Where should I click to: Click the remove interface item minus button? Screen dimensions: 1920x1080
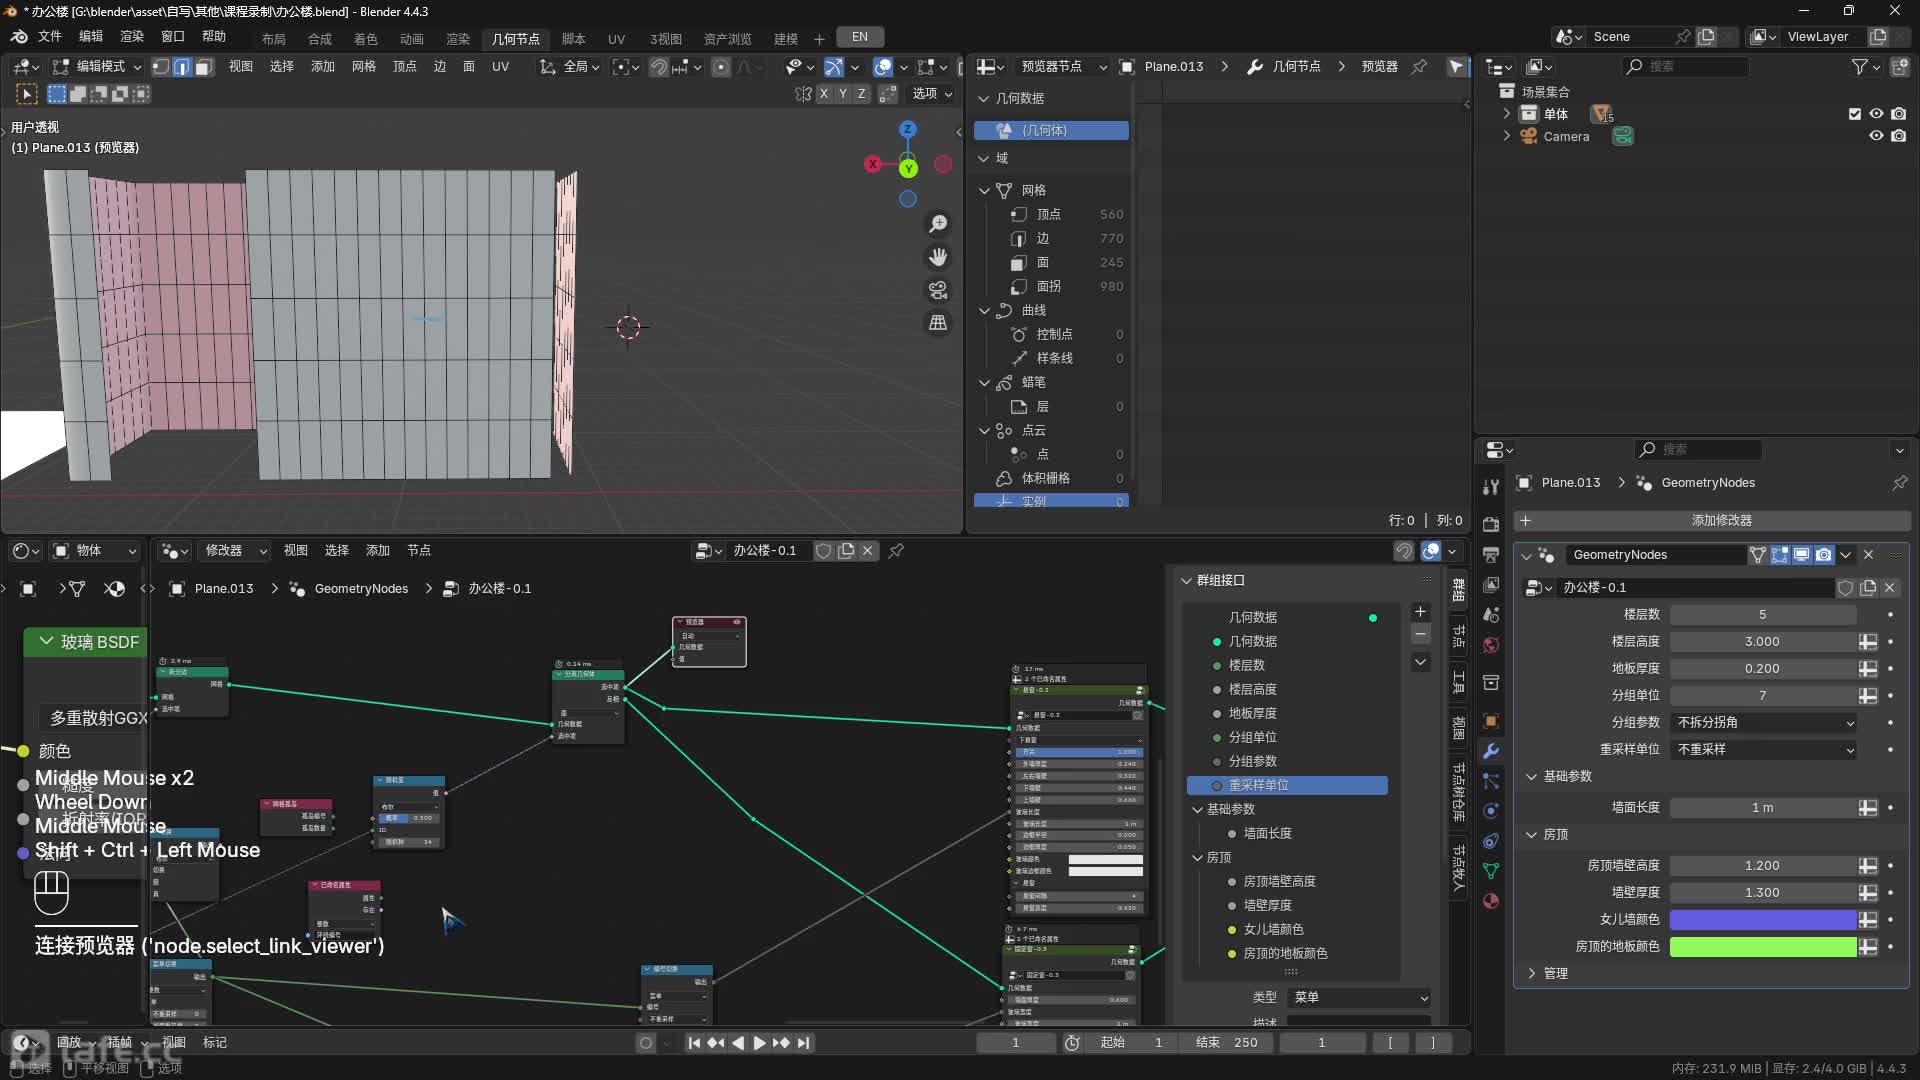(x=1420, y=635)
